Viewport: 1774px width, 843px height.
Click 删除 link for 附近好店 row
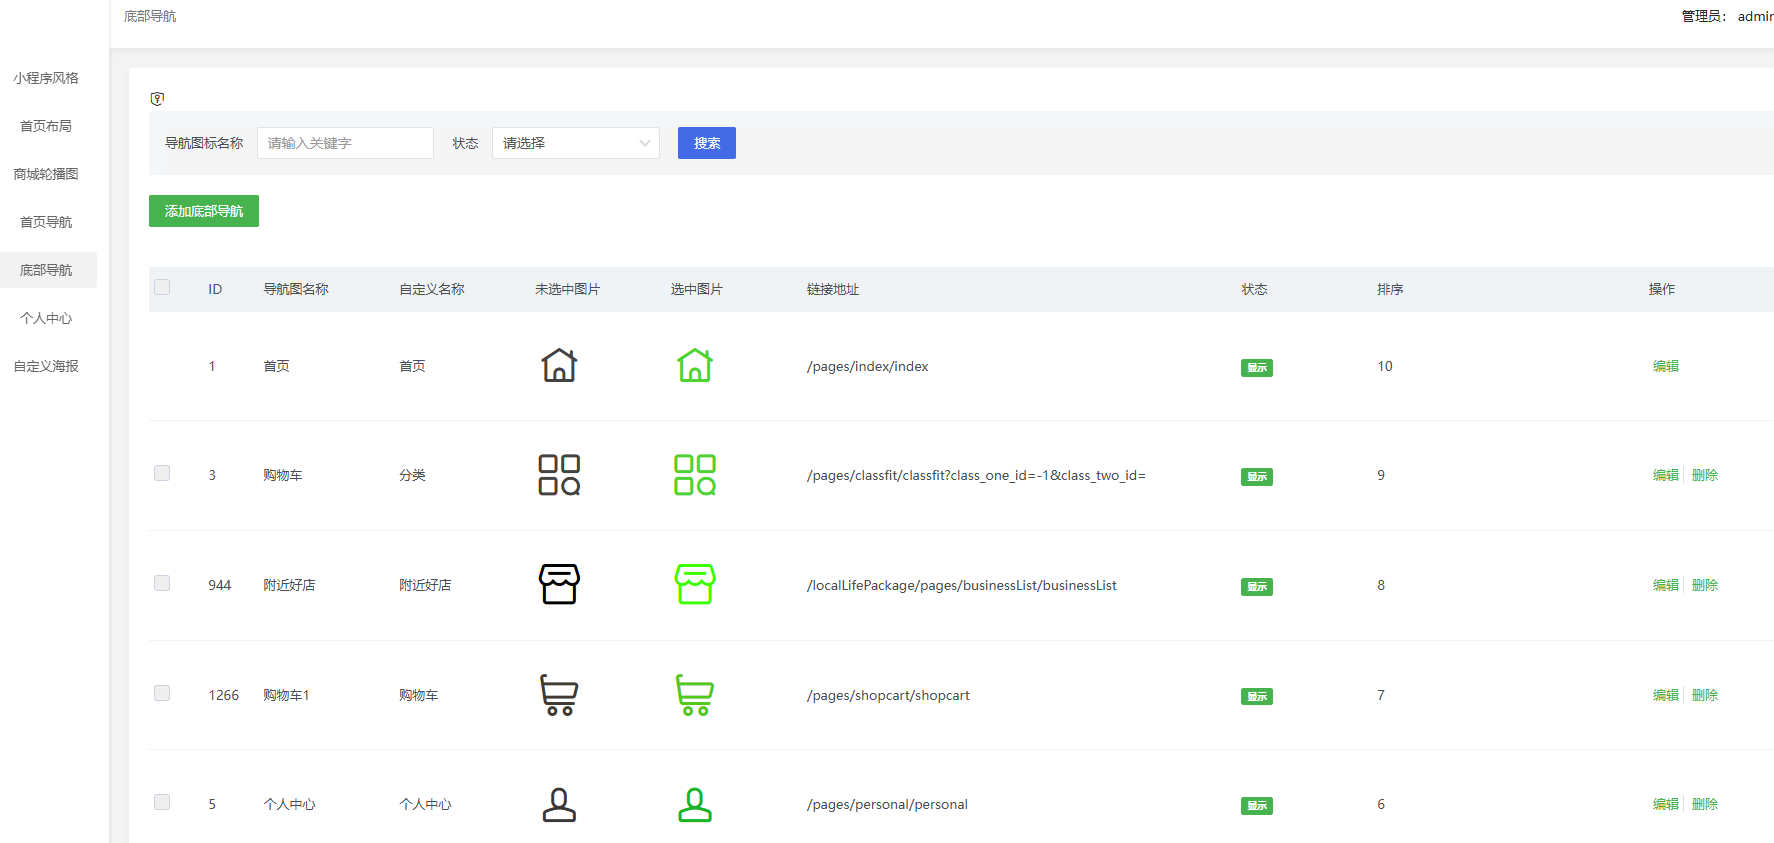[1704, 585]
